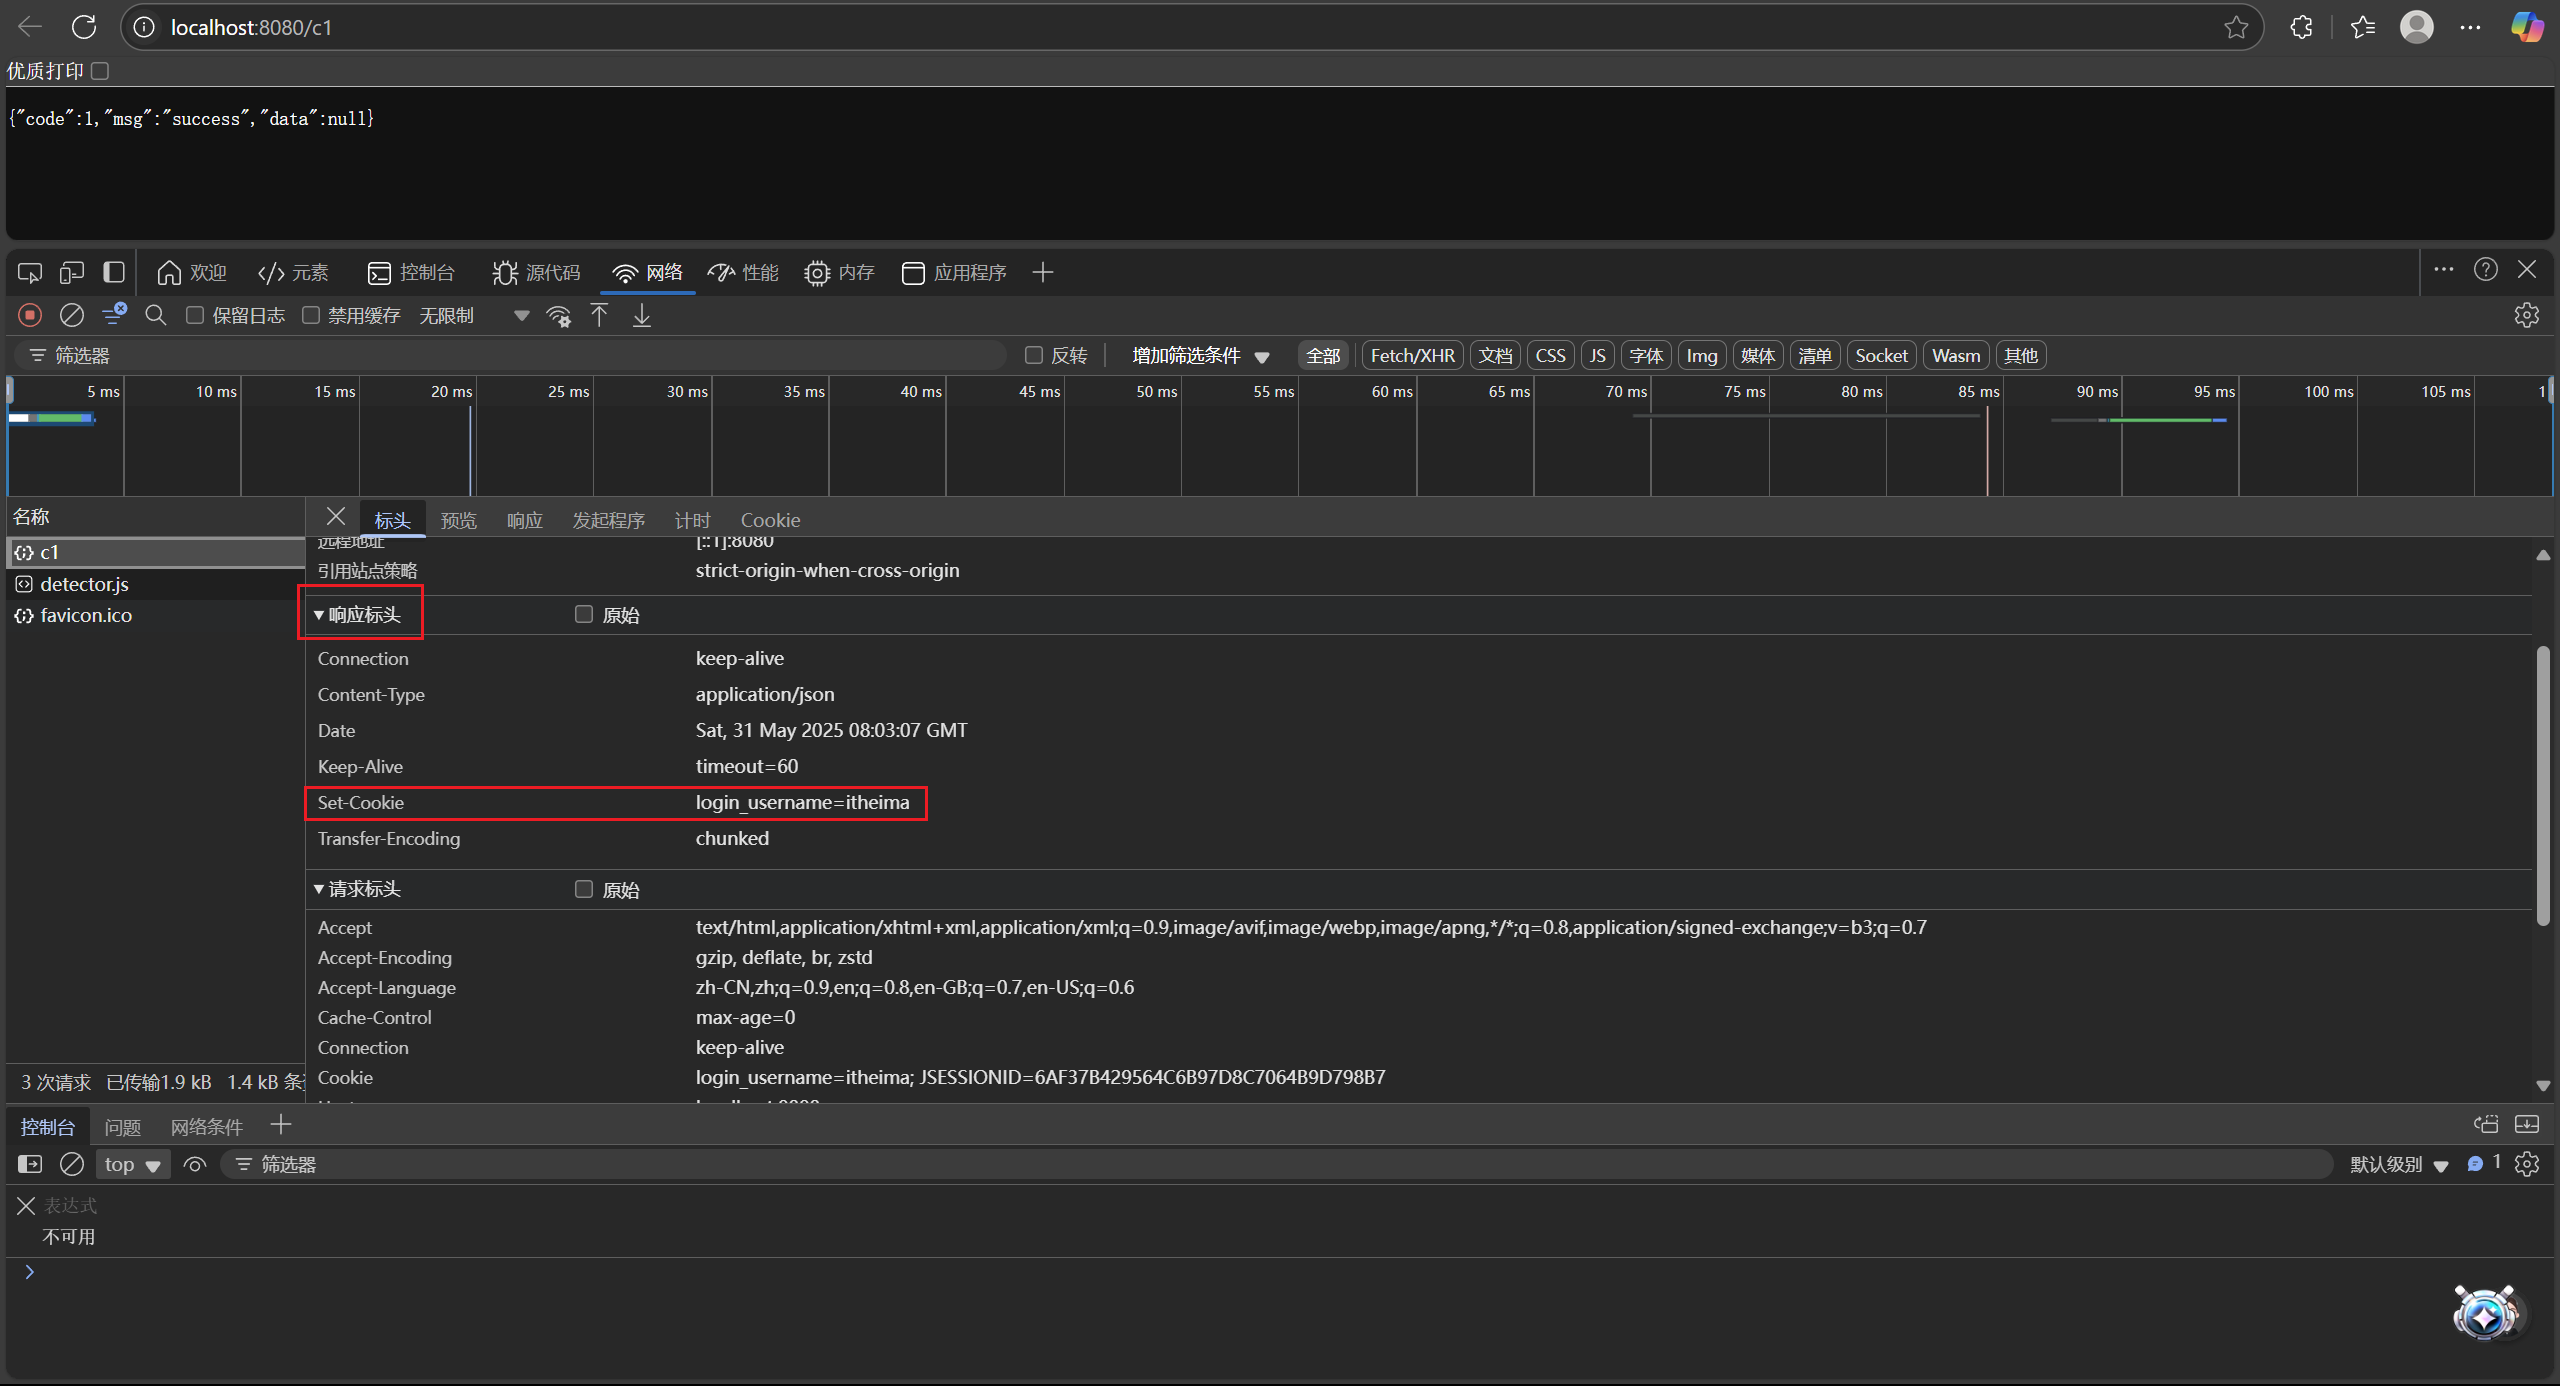2560x1386 pixels.
Task: Click the headers panel vertical scrollbar
Action: 2542,785
